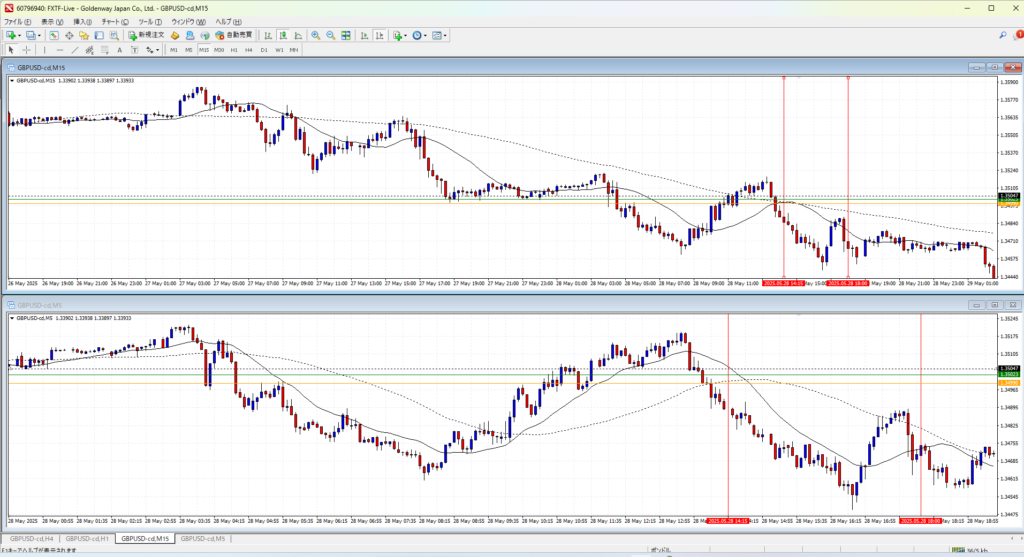This screenshot has width=1024, height=557.
Task: Click the red 2025.05.28 14:15 time marker in upper chart
Action: pyautogui.click(x=782, y=283)
